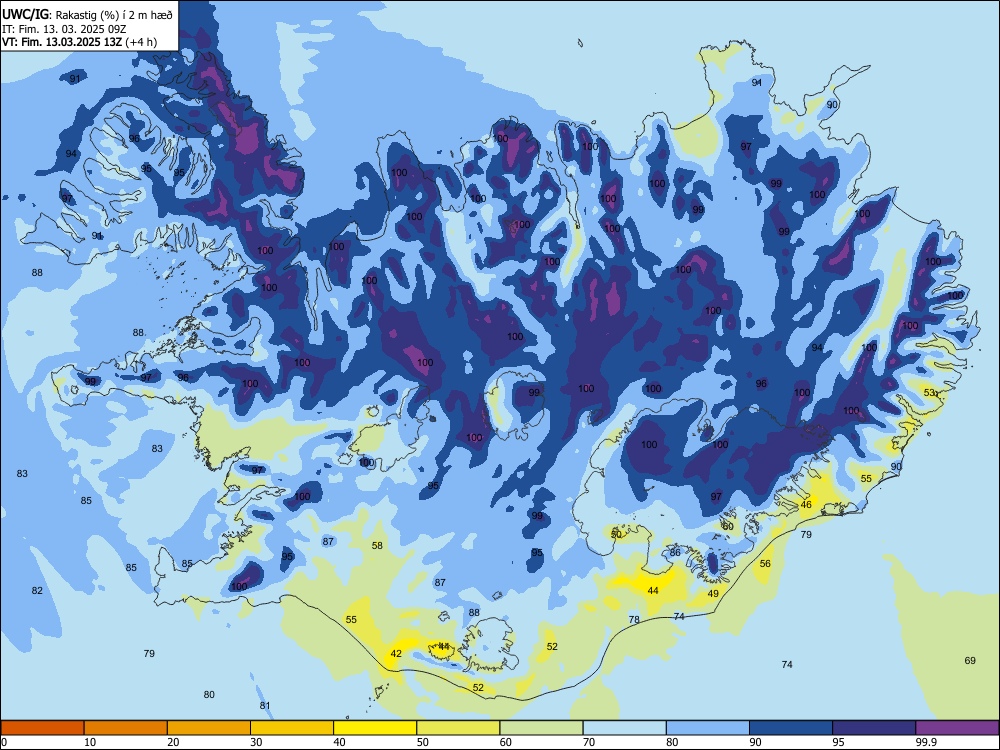Select the '69' value over the southeast ocean

click(x=970, y=660)
